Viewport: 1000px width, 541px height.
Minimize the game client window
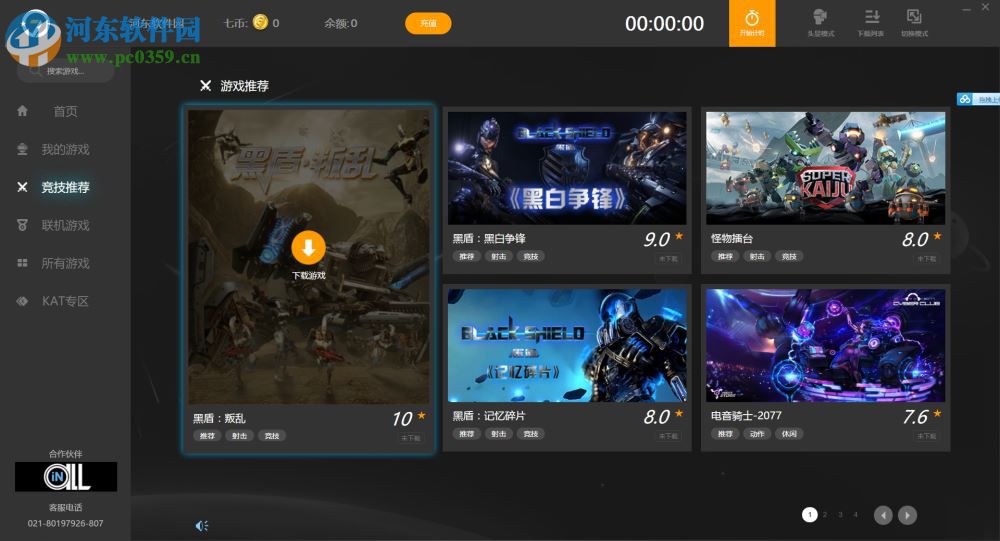tap(967, 8)
